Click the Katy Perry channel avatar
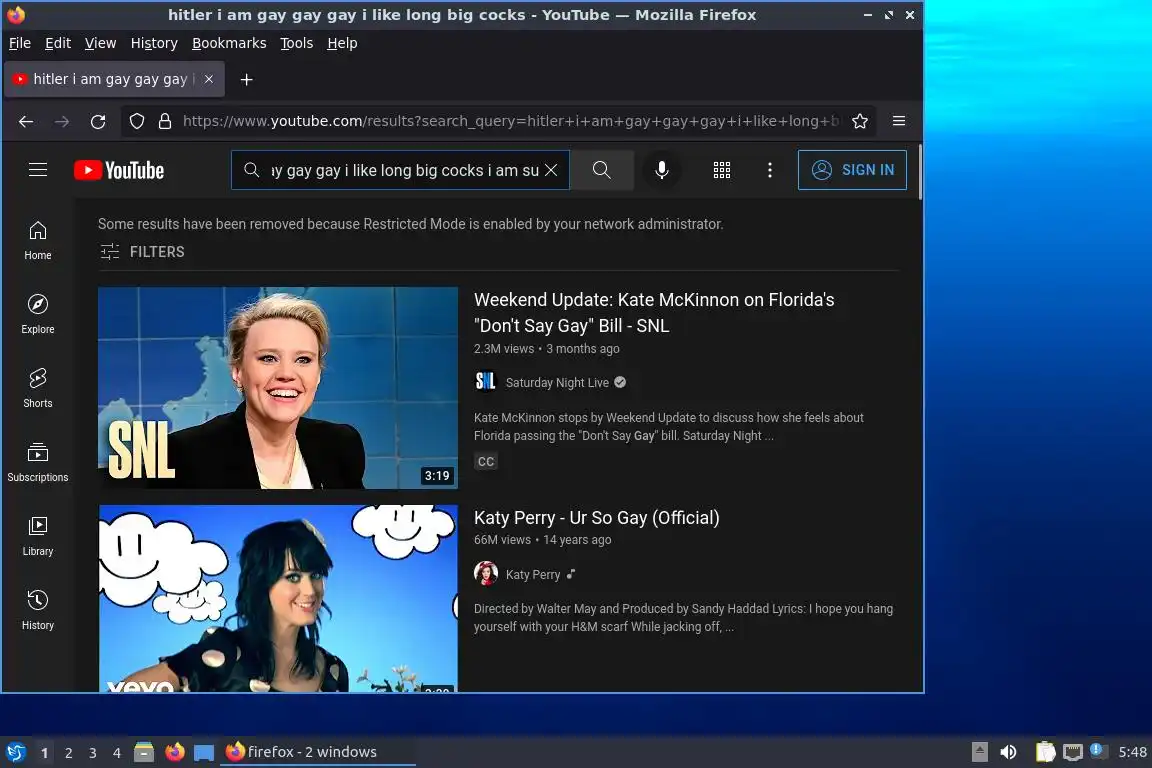 [x=486, y=573]
